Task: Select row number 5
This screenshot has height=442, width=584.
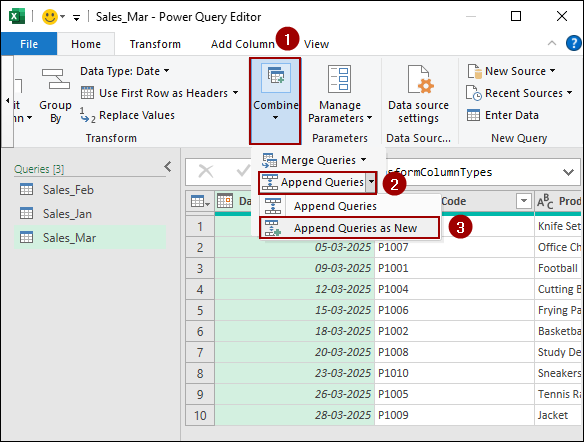Action: (x=200, y=310)
